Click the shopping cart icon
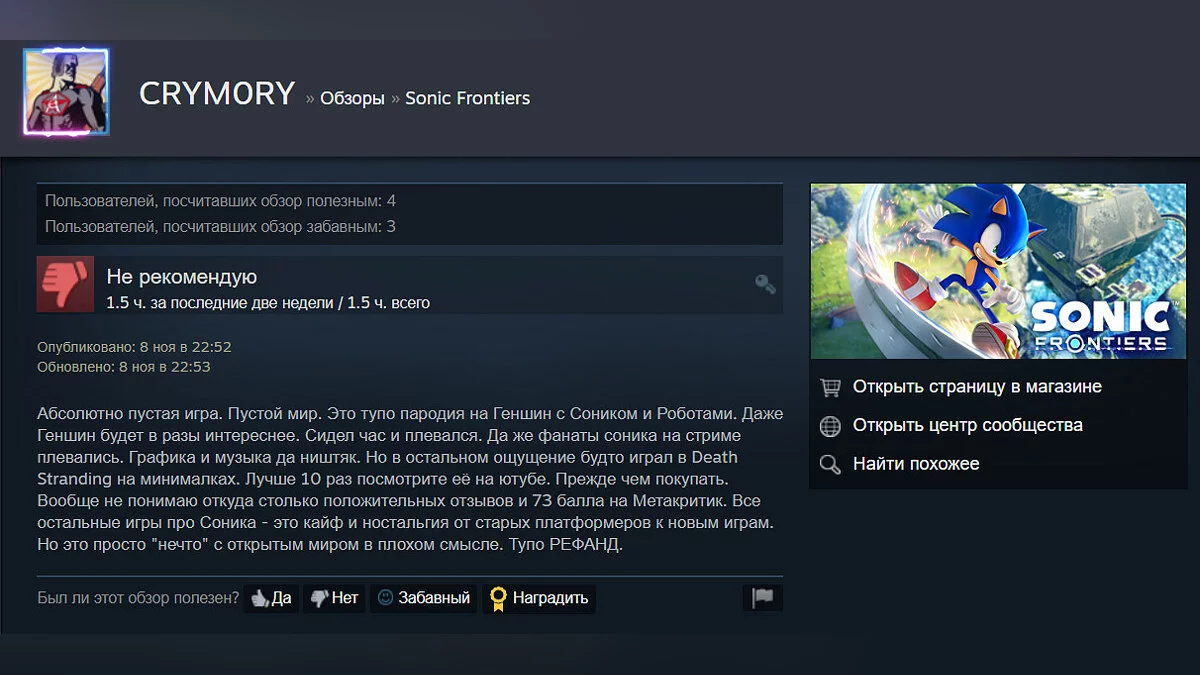Screen dimensions: 1200x675 pos(830,387)
